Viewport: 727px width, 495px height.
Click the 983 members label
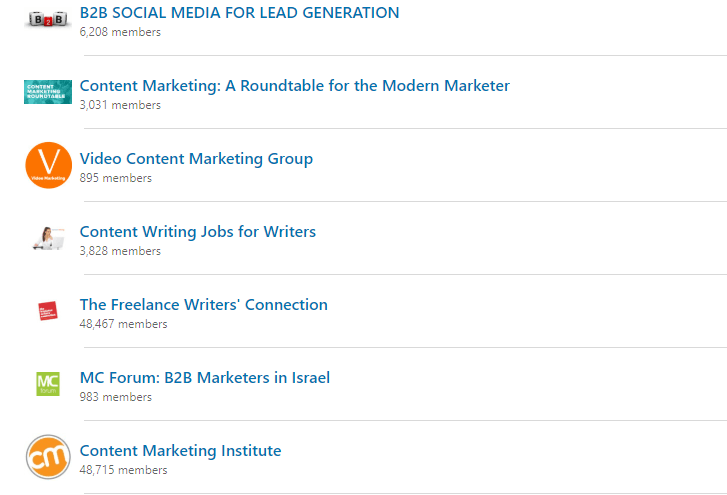coord(115,397)
